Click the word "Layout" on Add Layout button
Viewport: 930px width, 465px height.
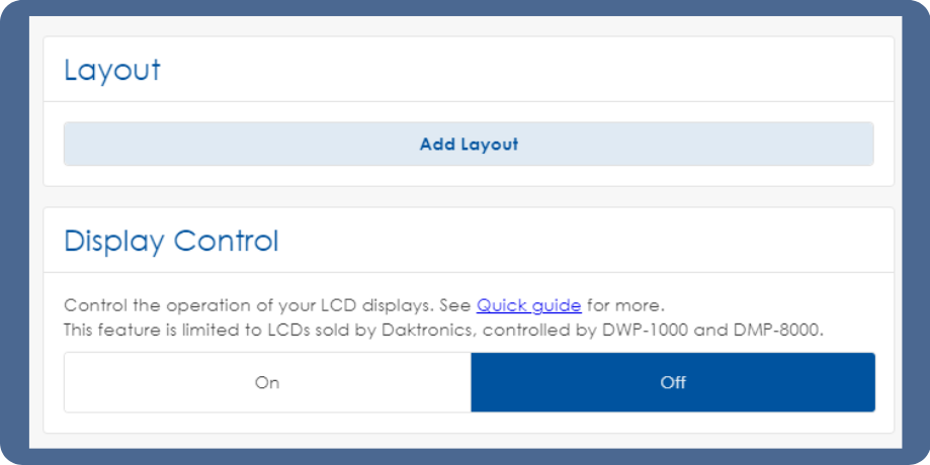(489, 144)
